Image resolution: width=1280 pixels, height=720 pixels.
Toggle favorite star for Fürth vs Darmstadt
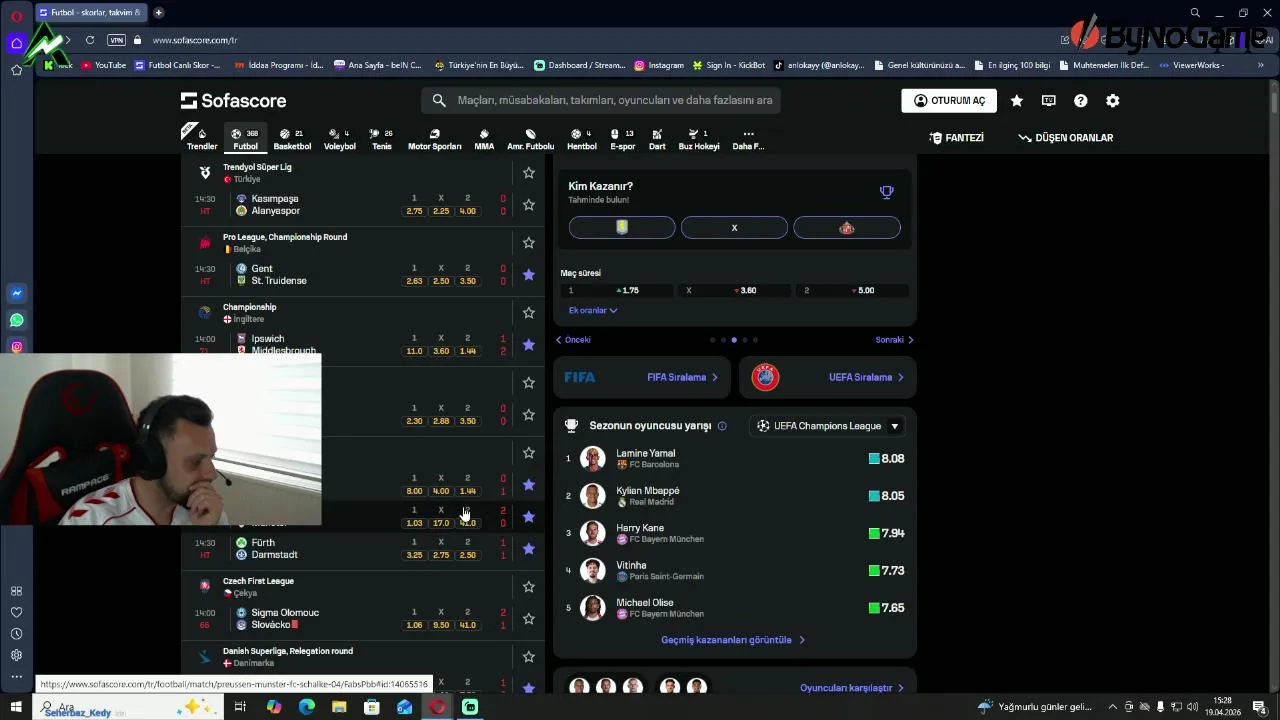(529, 549)
